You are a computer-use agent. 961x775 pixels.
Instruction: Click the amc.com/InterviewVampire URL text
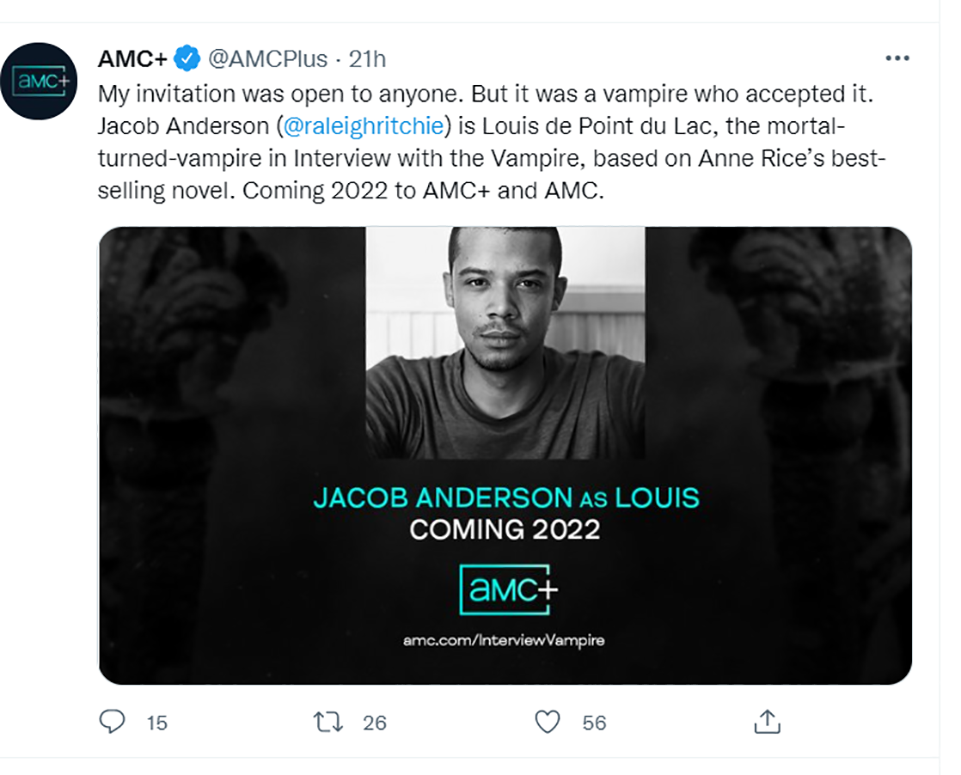click(x=504, y=640)
